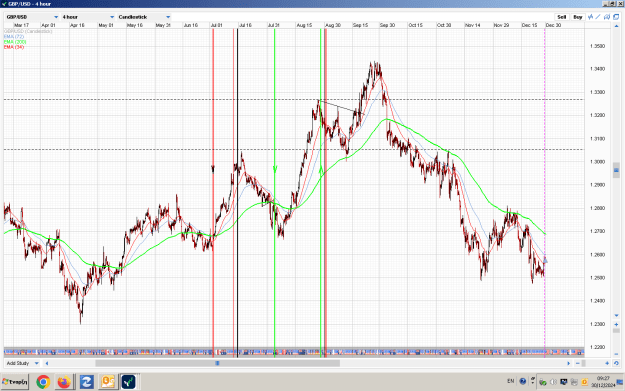625x391 pixels.
Task: Zoom out price axis with minus
Action: (x=616, y=354)
